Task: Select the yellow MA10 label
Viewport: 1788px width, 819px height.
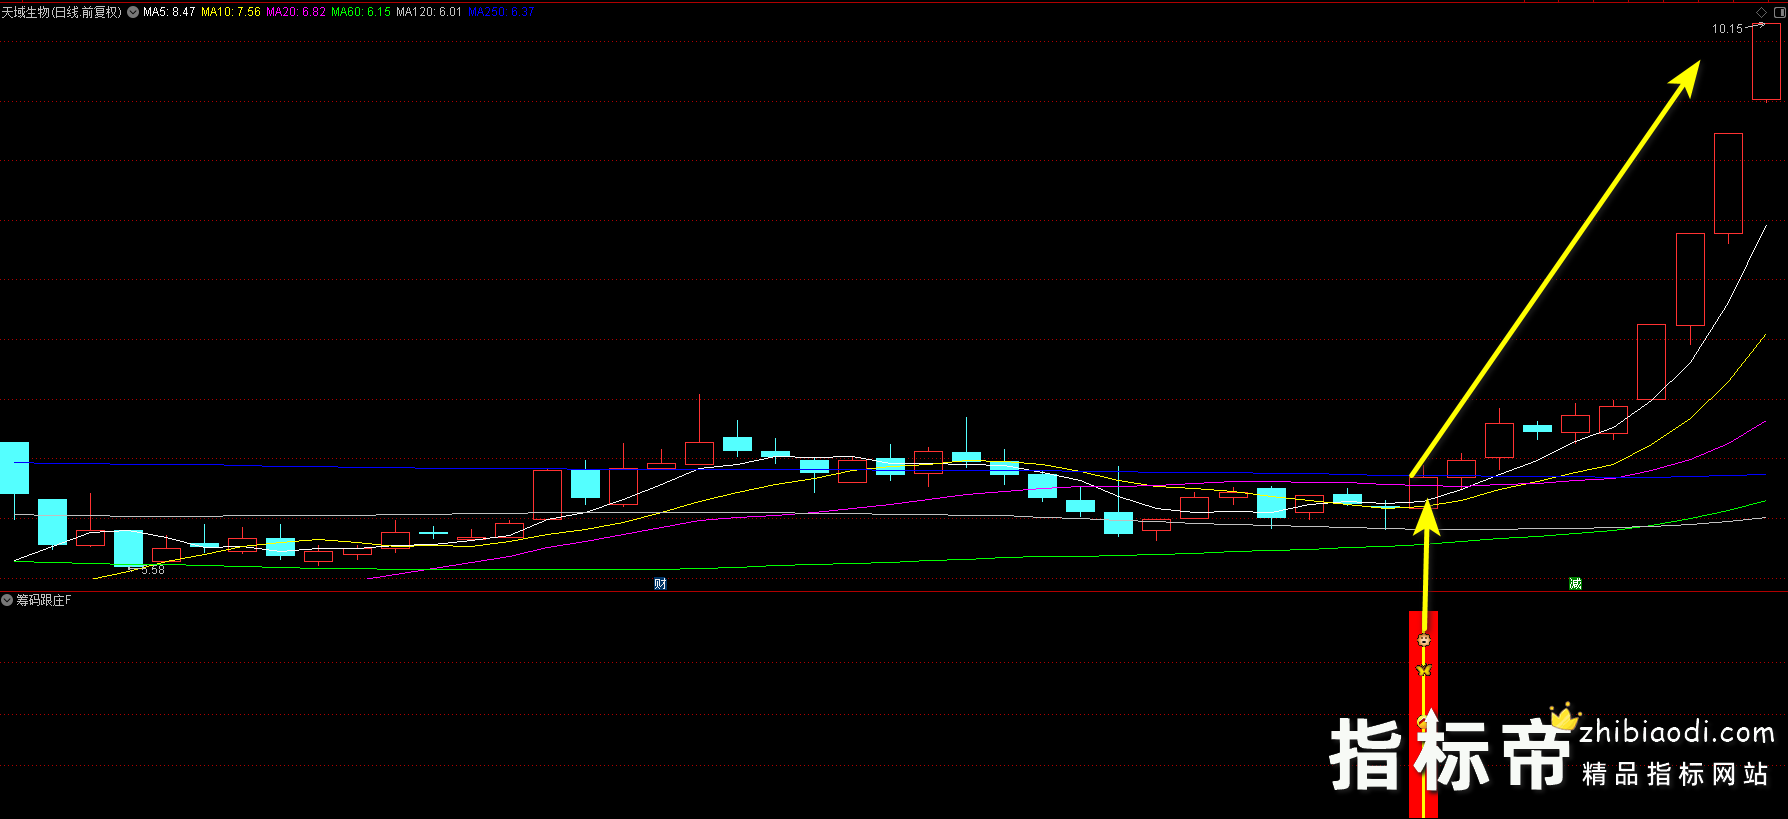Action: [x=231, y=12]
